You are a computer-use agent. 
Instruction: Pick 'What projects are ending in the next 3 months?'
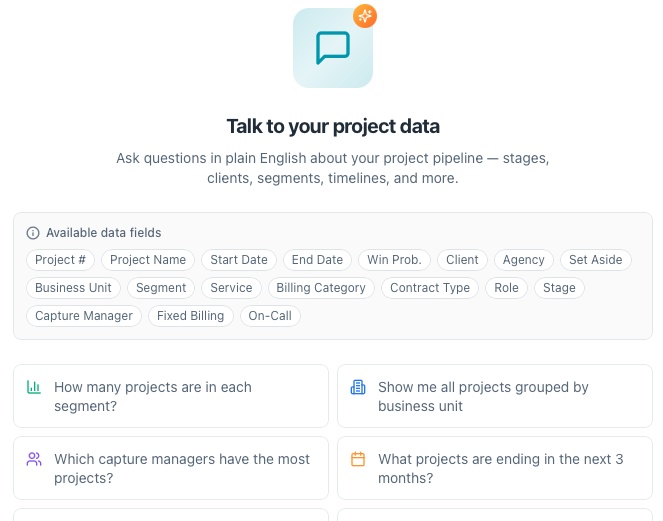pos(495,468)
